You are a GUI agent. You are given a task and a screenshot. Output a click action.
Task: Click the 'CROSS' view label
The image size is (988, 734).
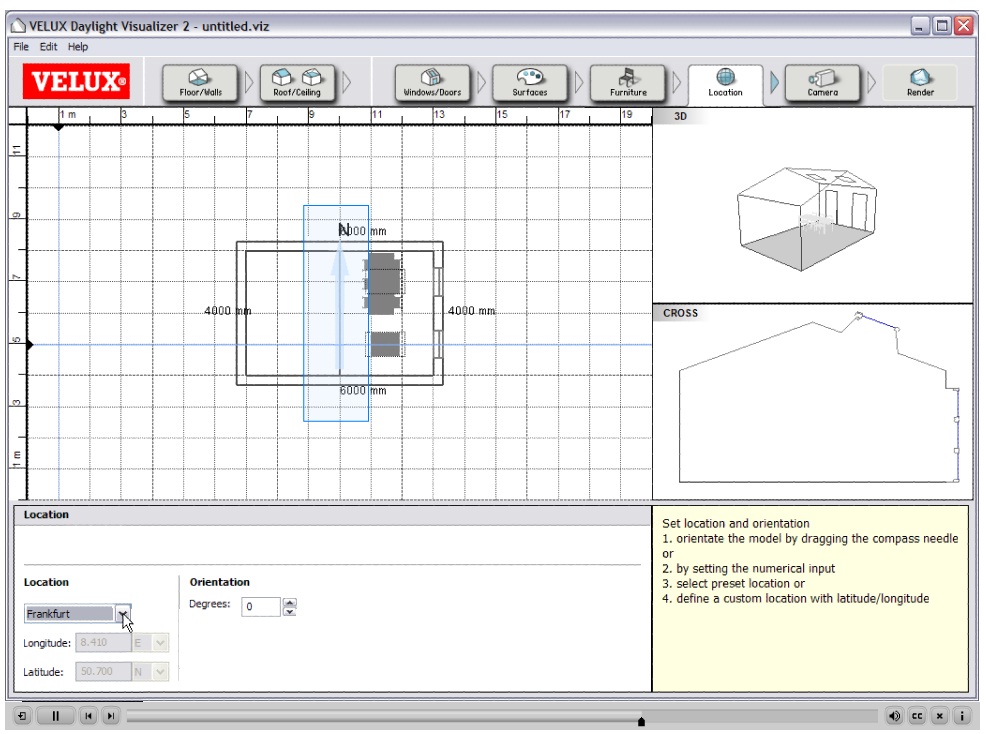pyautogui.click(x=681, y=313)
